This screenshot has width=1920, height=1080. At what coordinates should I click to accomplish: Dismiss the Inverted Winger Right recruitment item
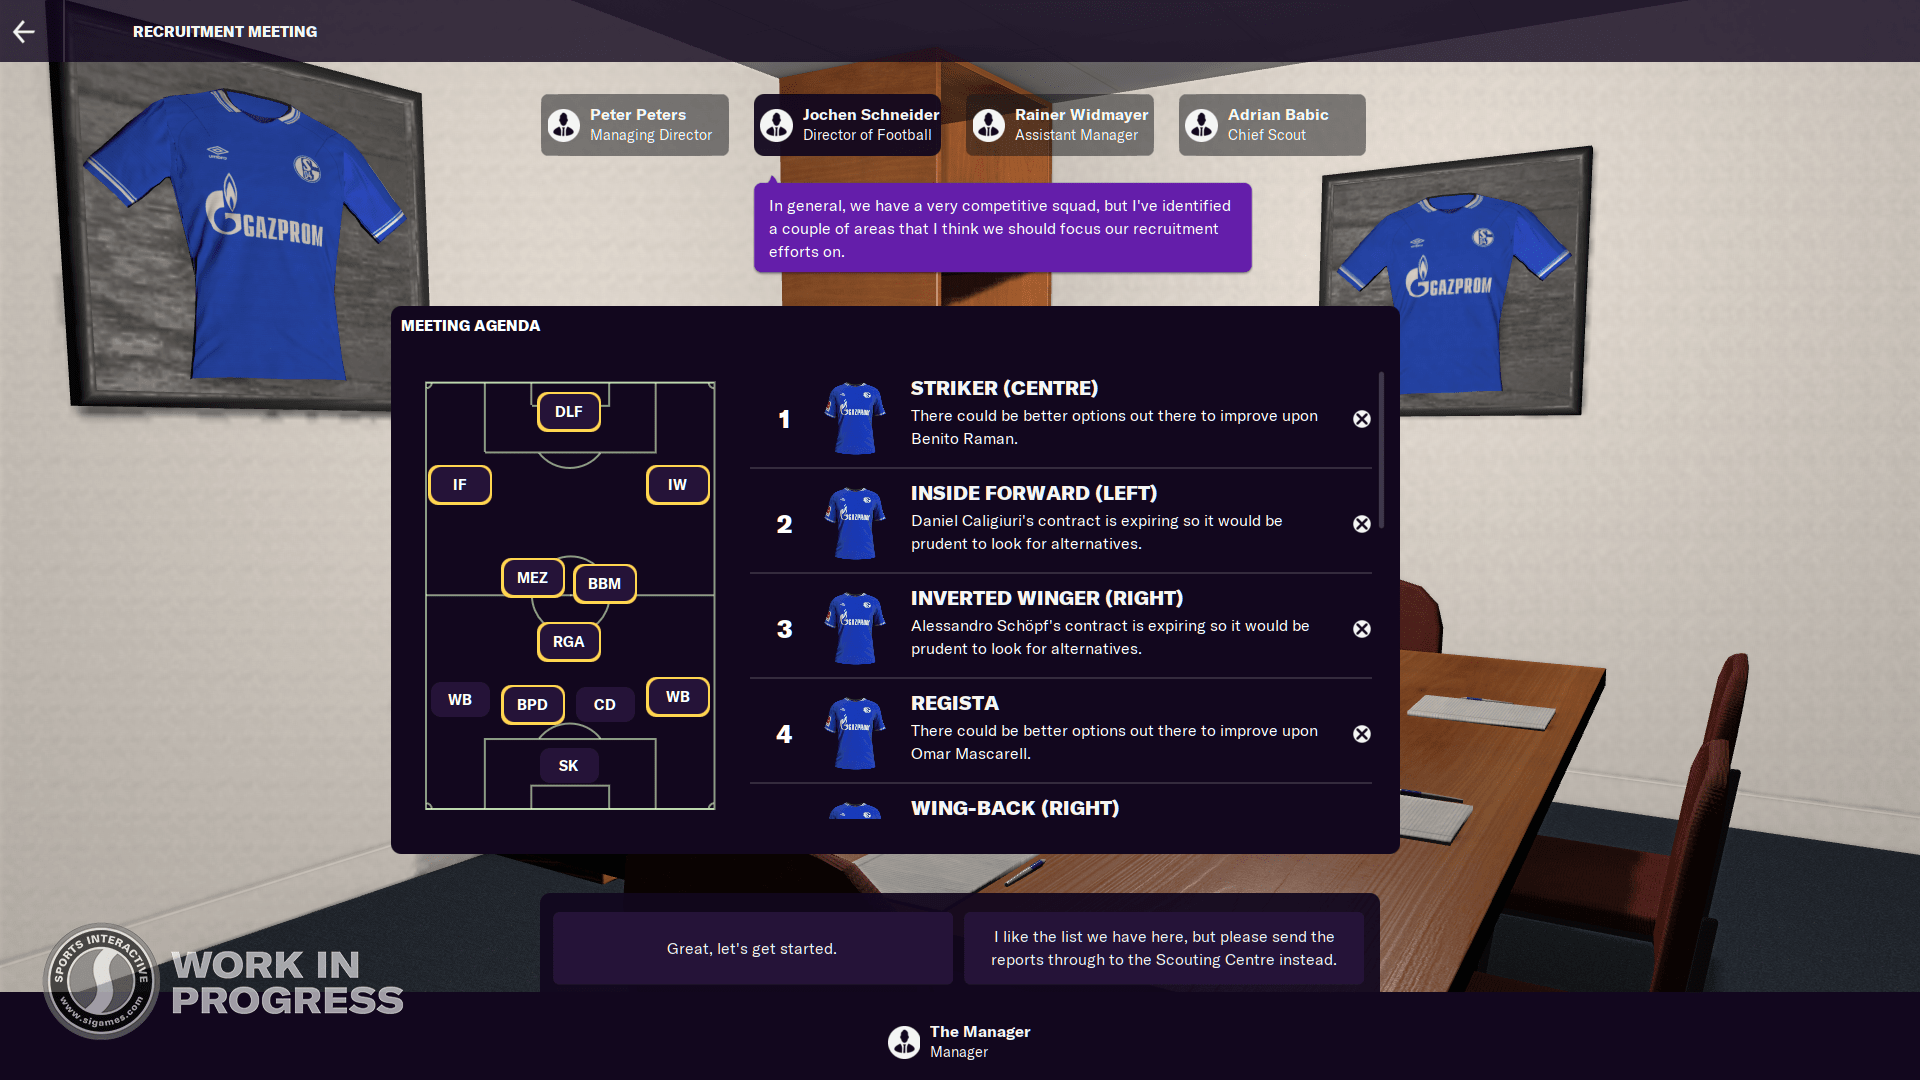[1361, 628]
